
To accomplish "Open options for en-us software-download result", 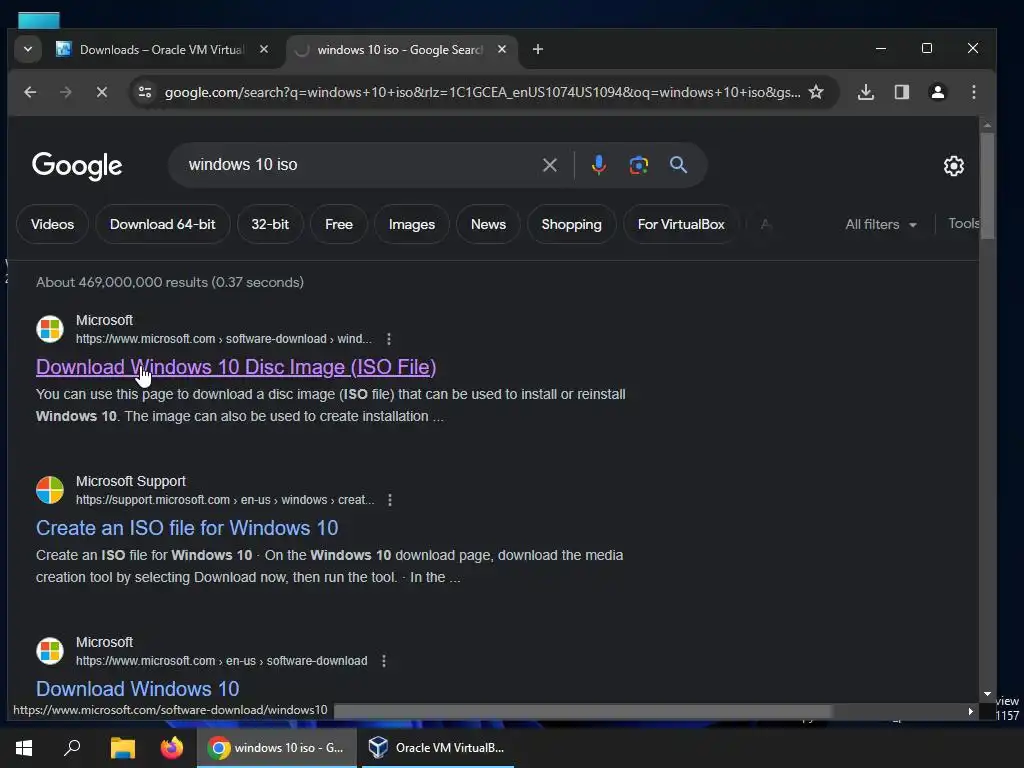I will (x=384, y=661).
